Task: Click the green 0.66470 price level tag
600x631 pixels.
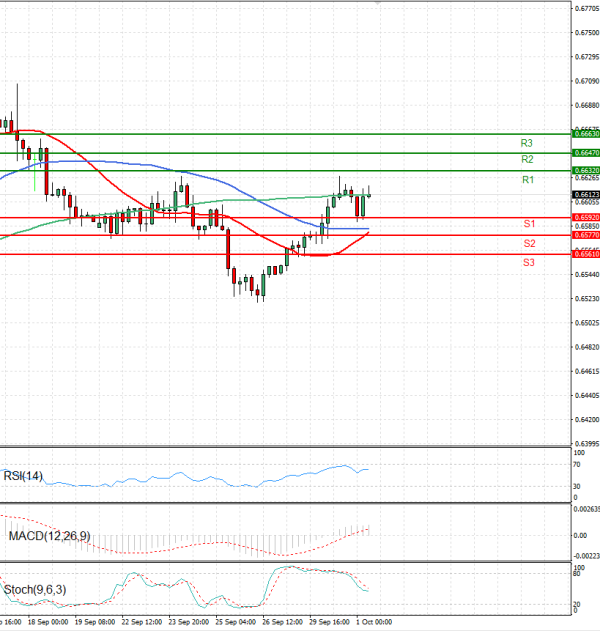Action: tap(585, 153)
